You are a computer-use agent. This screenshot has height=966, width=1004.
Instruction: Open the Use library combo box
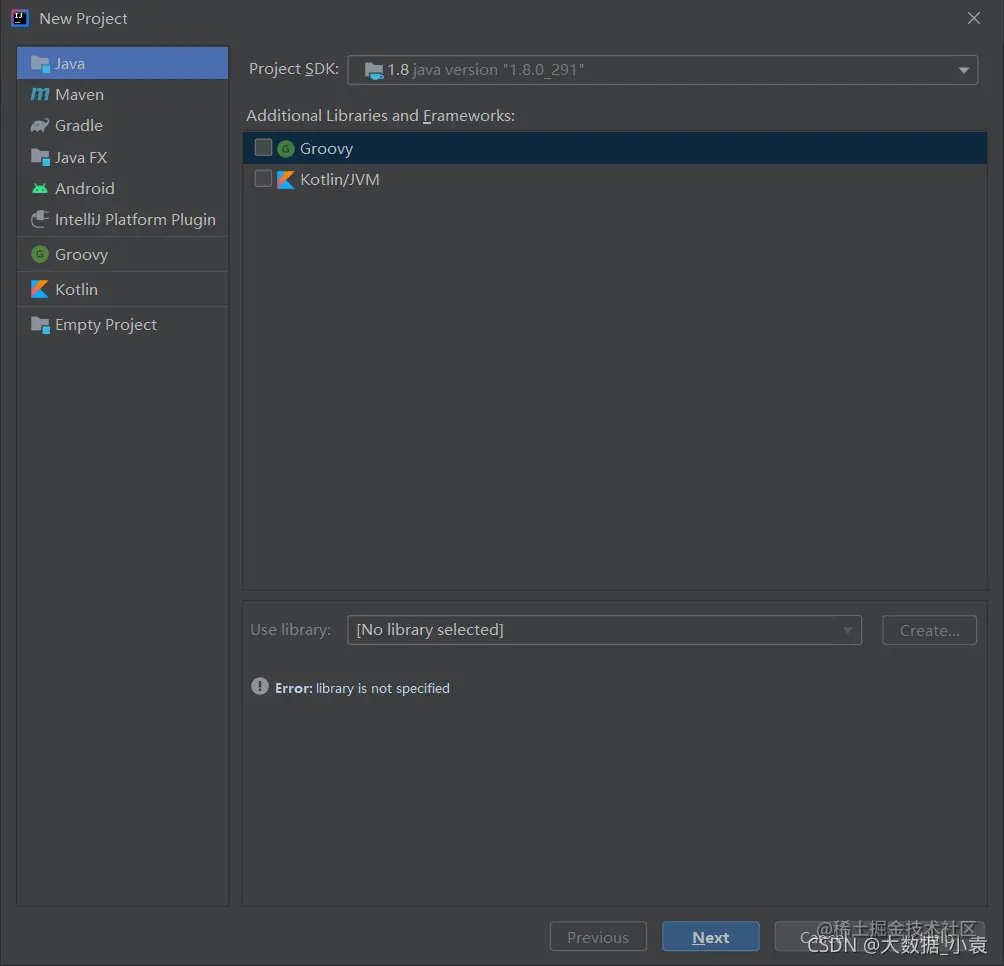(604, 630)
